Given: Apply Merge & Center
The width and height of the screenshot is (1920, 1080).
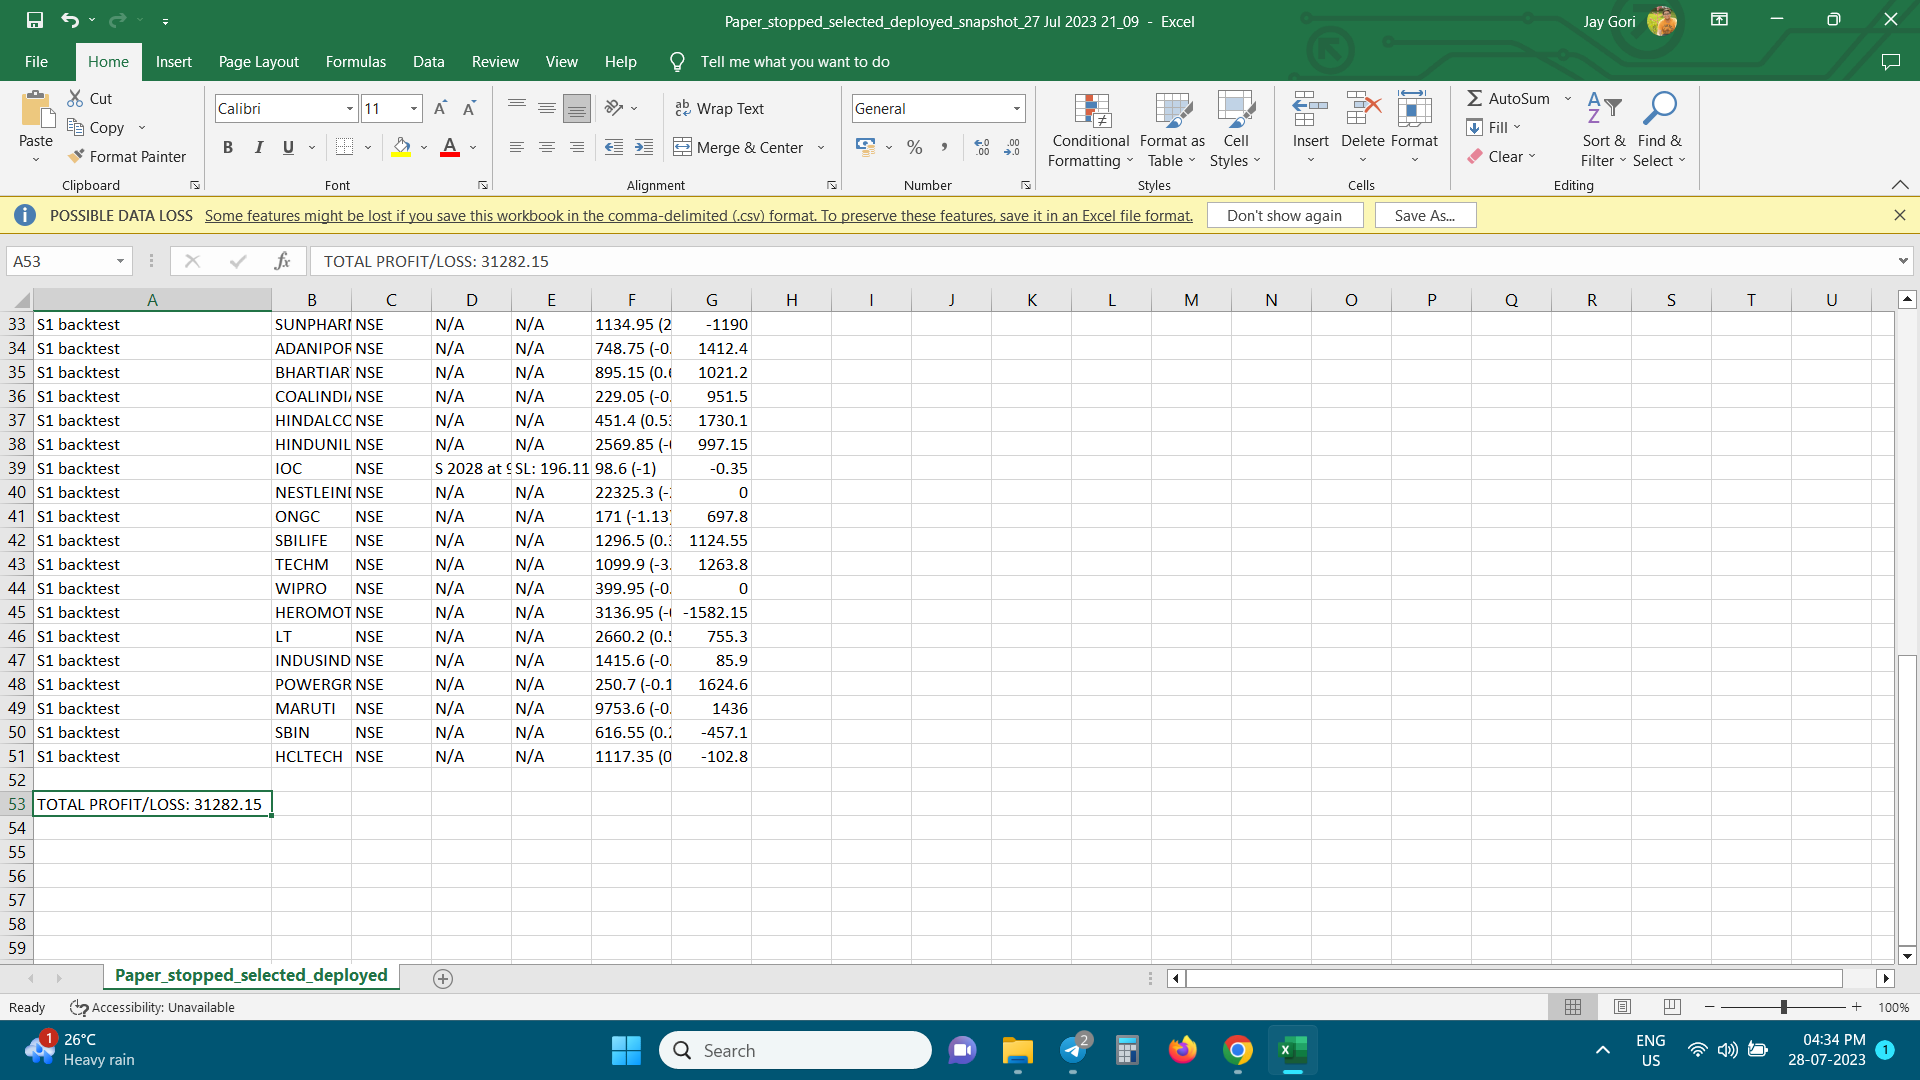Looking at the screenshot, I should (x=740, y=147).
